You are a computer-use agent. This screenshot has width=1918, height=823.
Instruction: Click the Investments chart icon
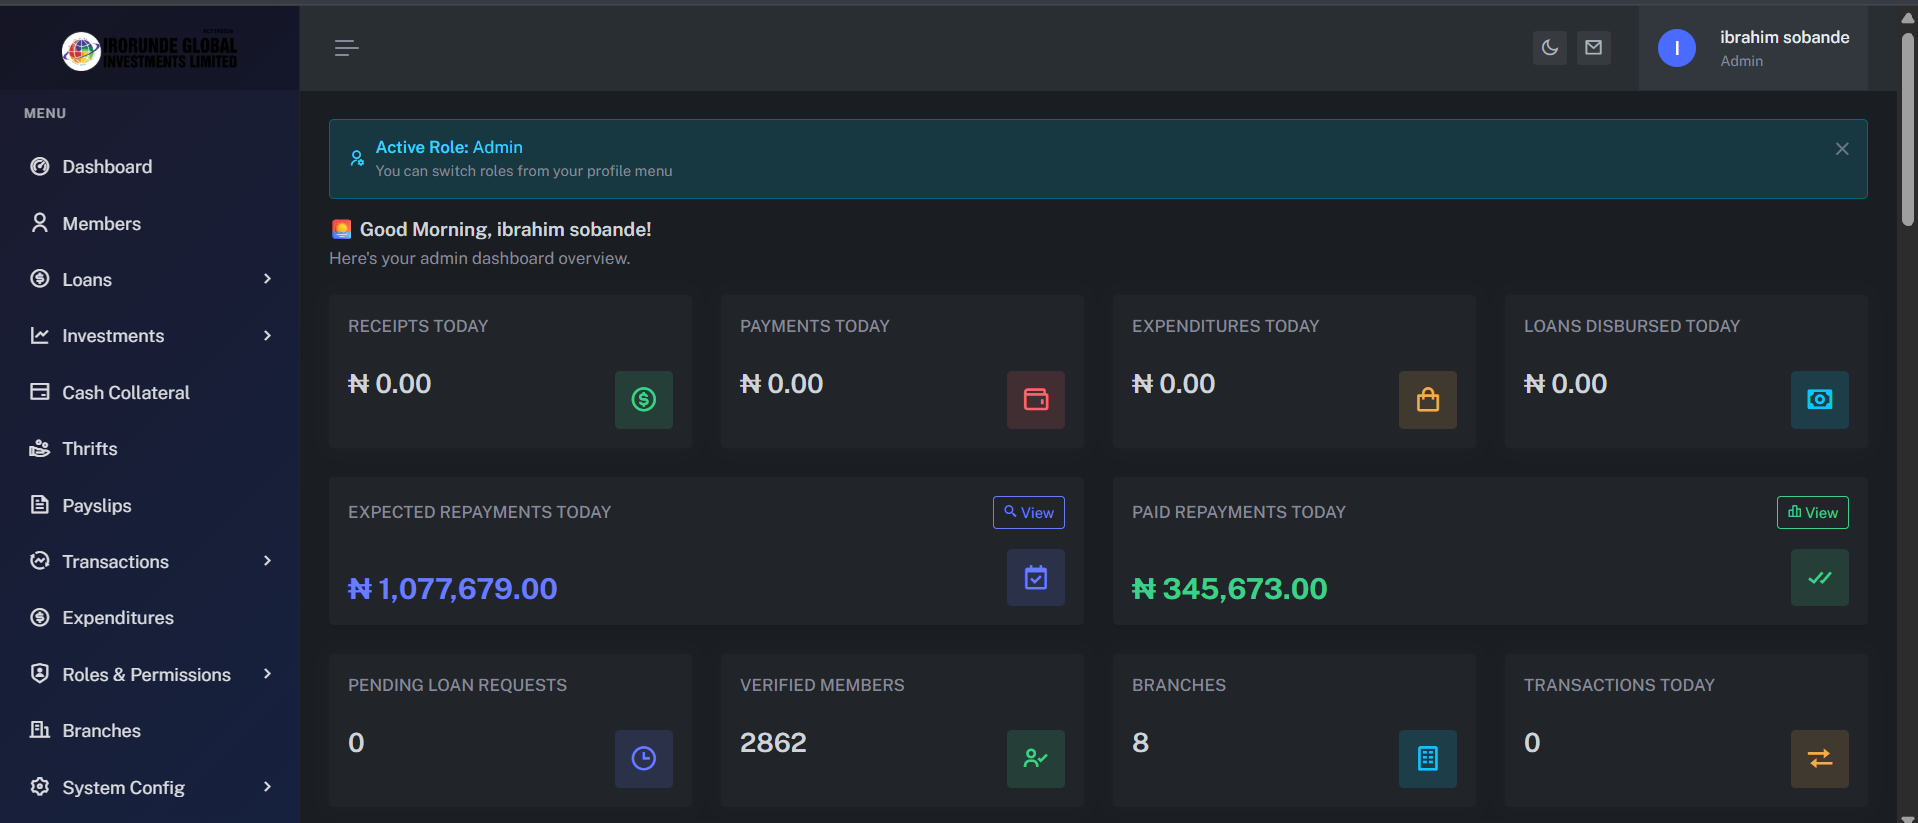tap(40, 336)
